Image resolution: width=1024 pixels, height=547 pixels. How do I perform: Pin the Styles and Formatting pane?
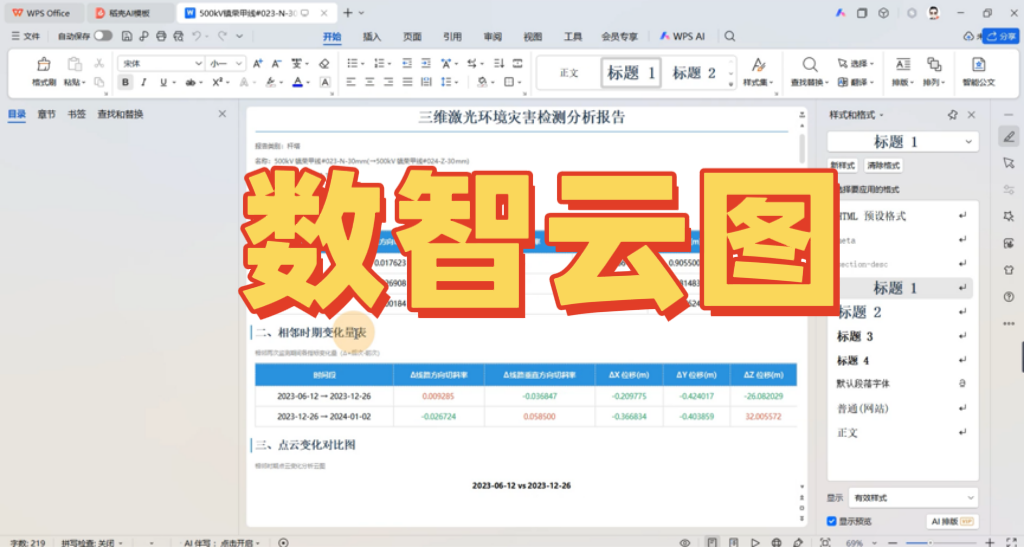(x=952, y=115)
